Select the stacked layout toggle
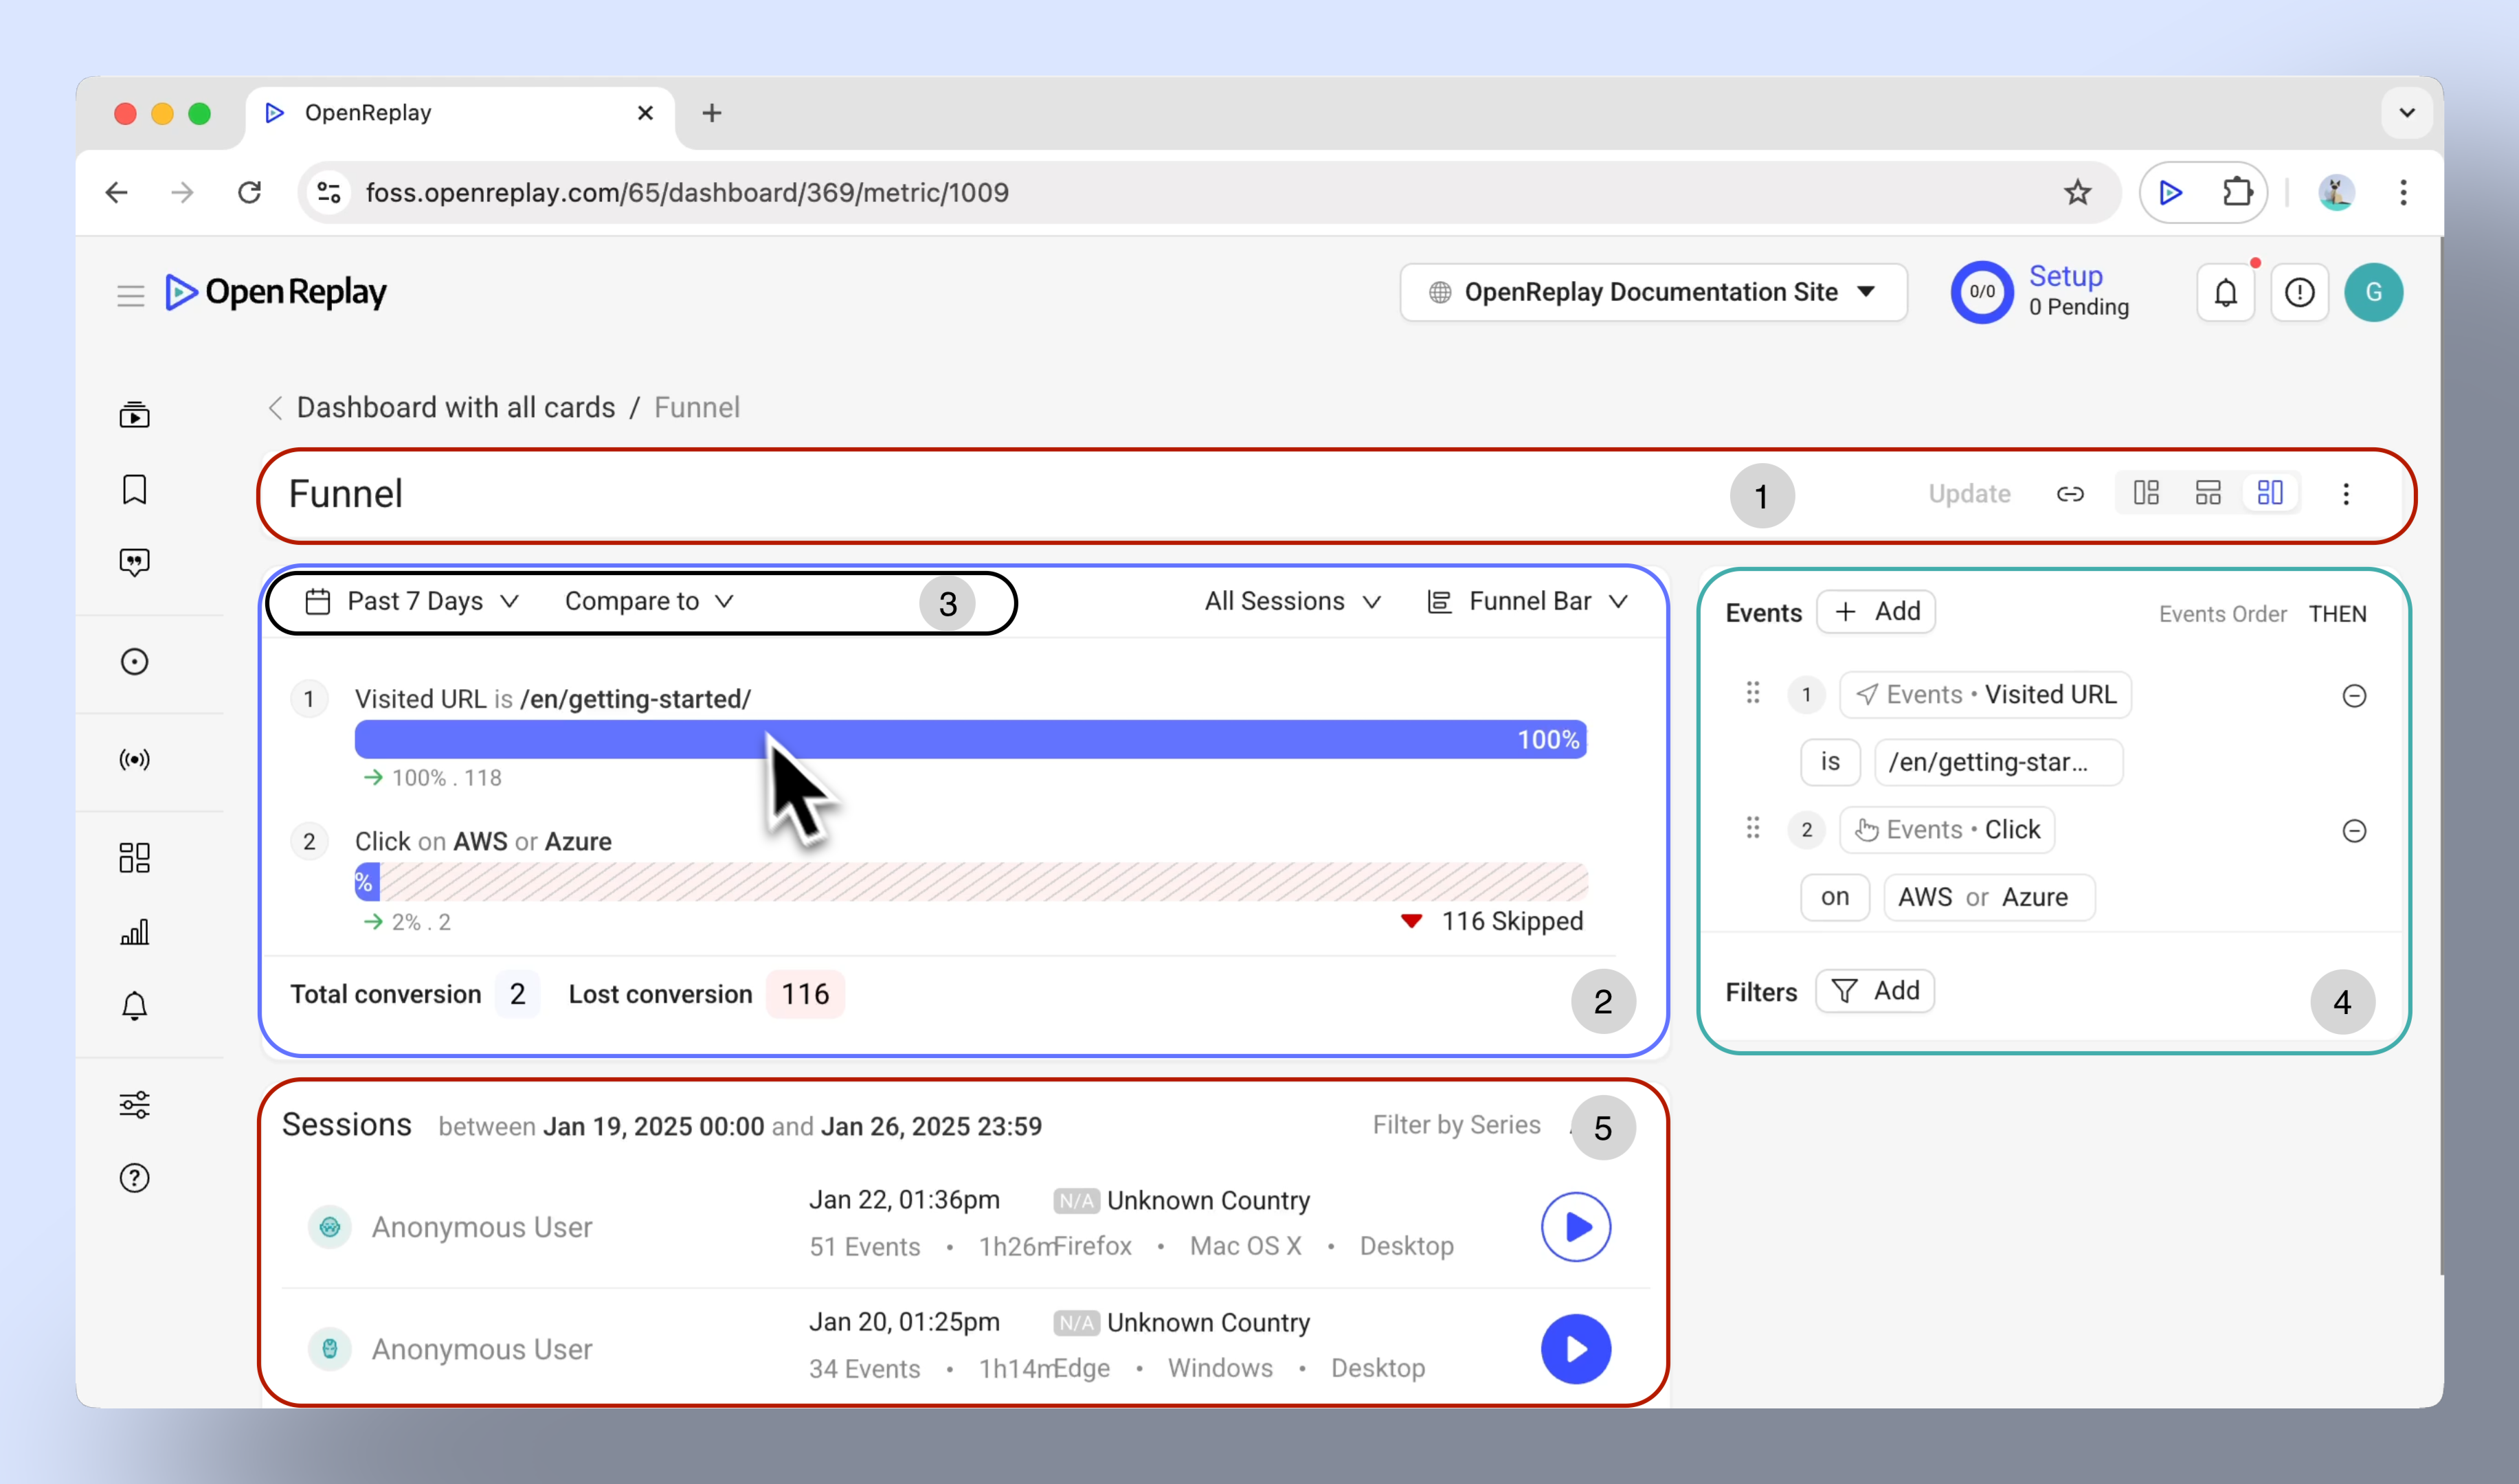 tap(2207, 493)
